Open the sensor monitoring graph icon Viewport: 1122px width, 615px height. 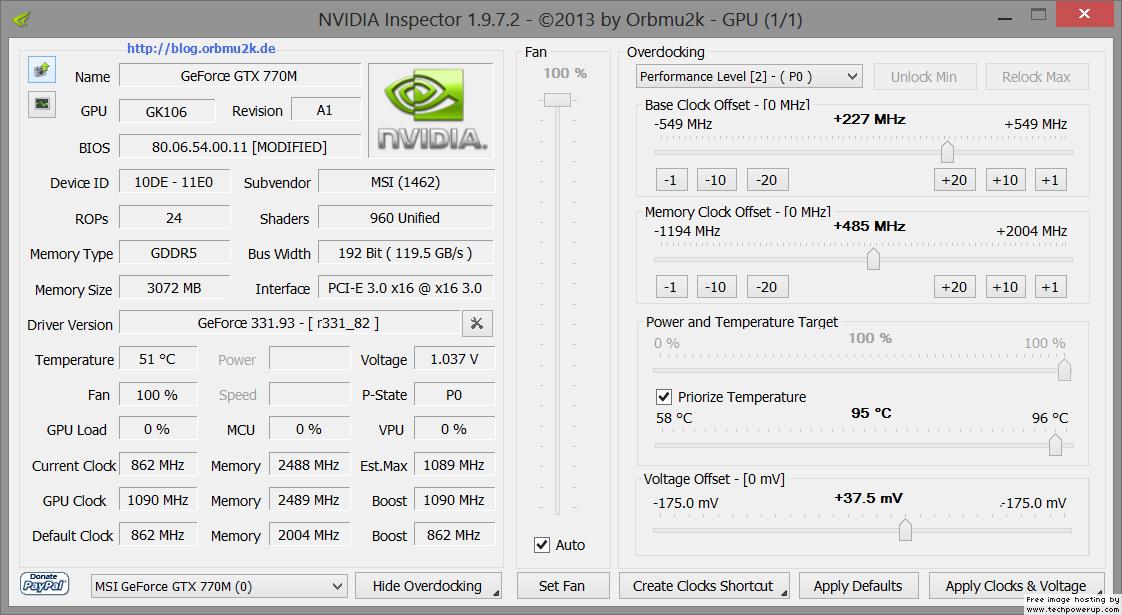[x=42, y=103]
